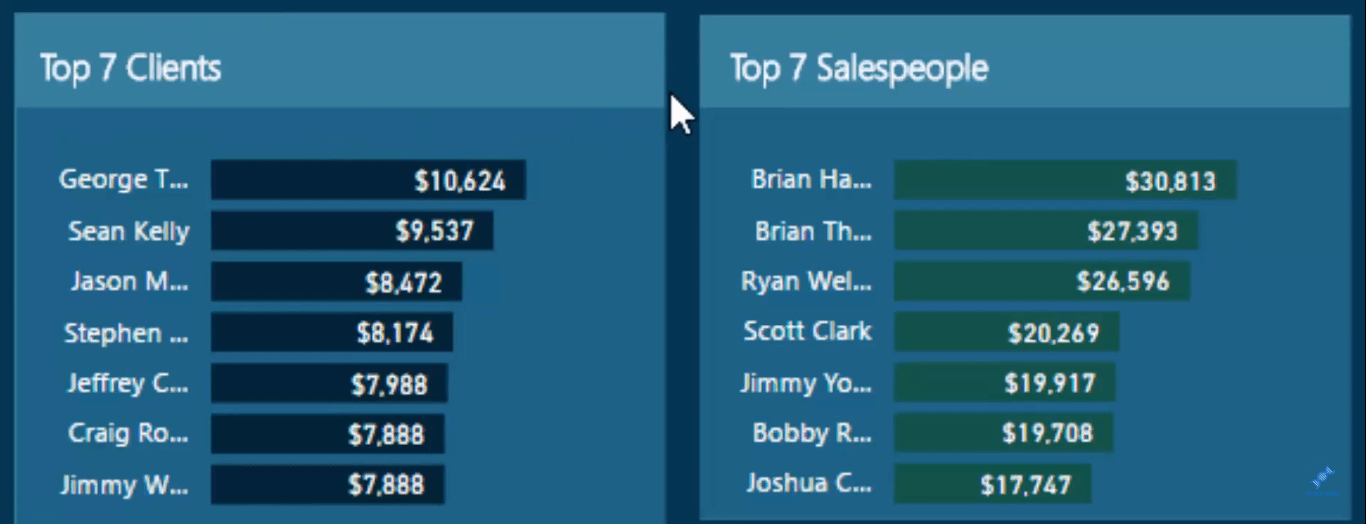Click the Jason M... $8,472 bar

(336, 282)
